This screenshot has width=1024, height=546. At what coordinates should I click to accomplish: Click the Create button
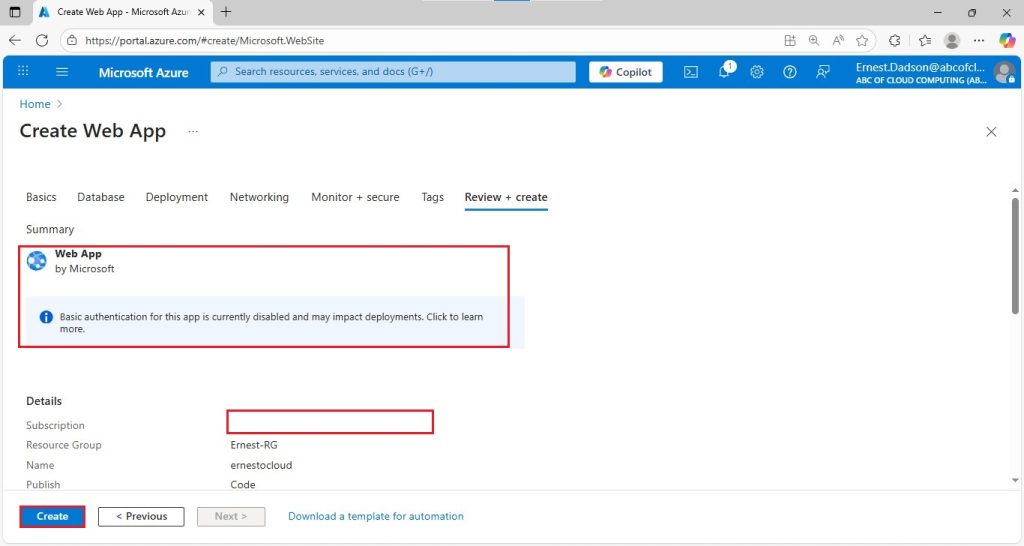pos(52,517)
